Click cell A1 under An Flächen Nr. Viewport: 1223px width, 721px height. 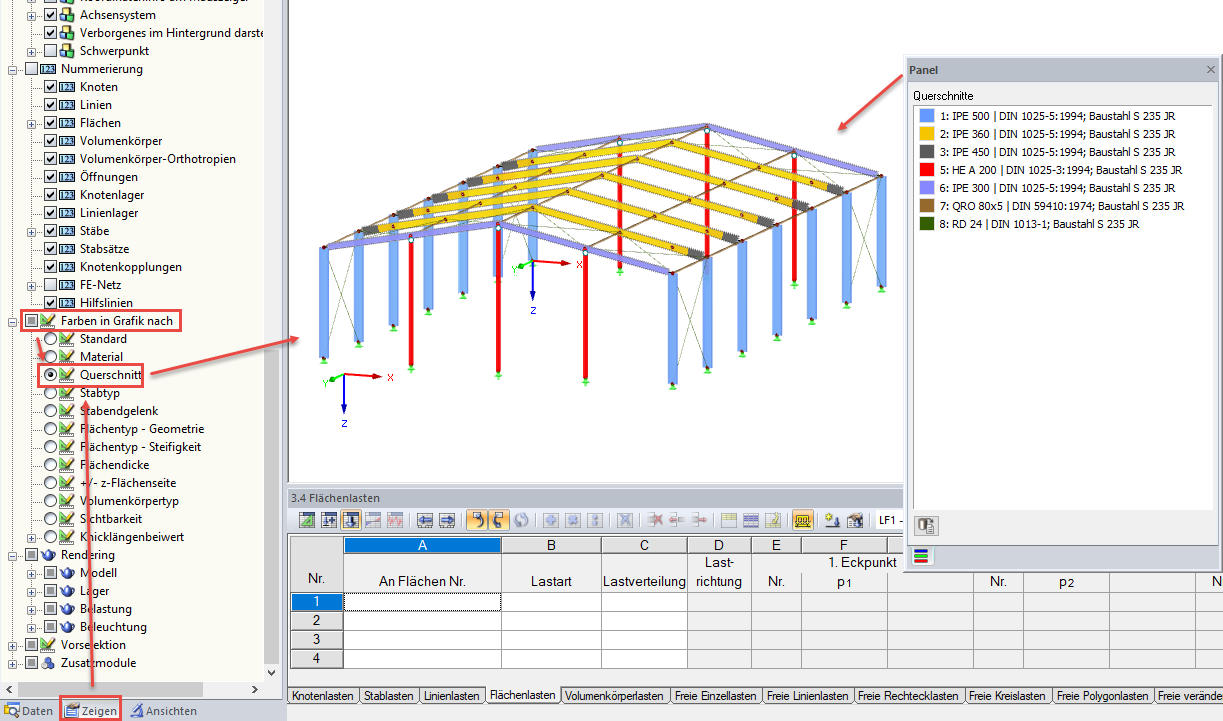pyautogui.click(x=422, y=602)
